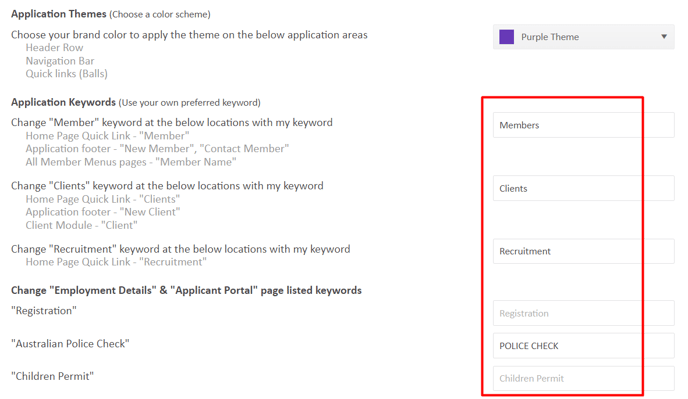Click the Header Row list item
688x399 pixels.
click(54, 47)
